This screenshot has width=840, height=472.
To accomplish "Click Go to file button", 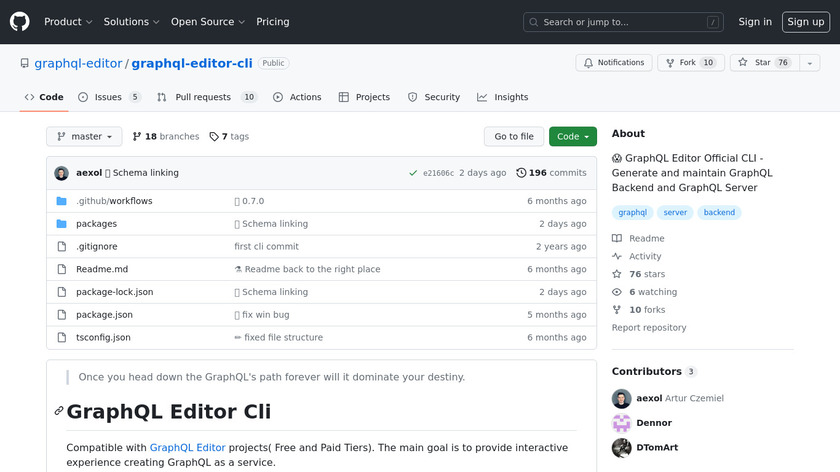I will coord(514,137).
